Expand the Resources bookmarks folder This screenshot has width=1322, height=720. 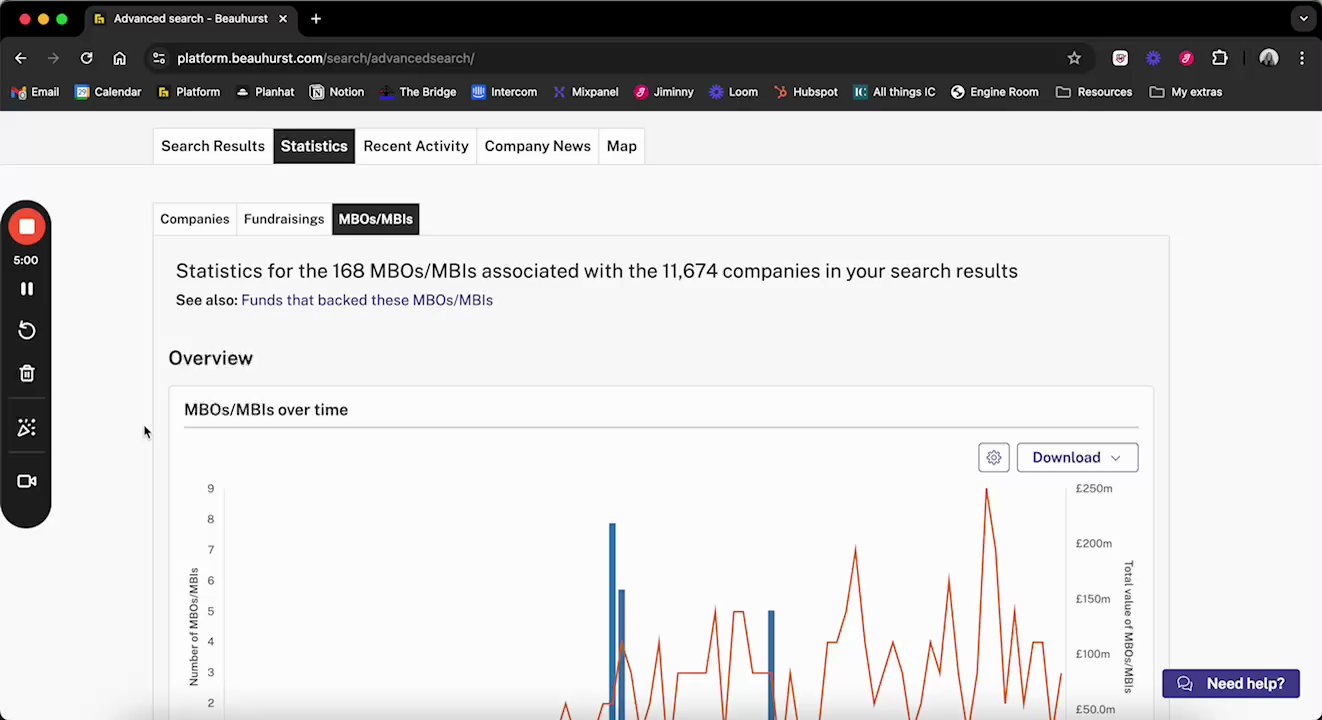coord(1094,92)
